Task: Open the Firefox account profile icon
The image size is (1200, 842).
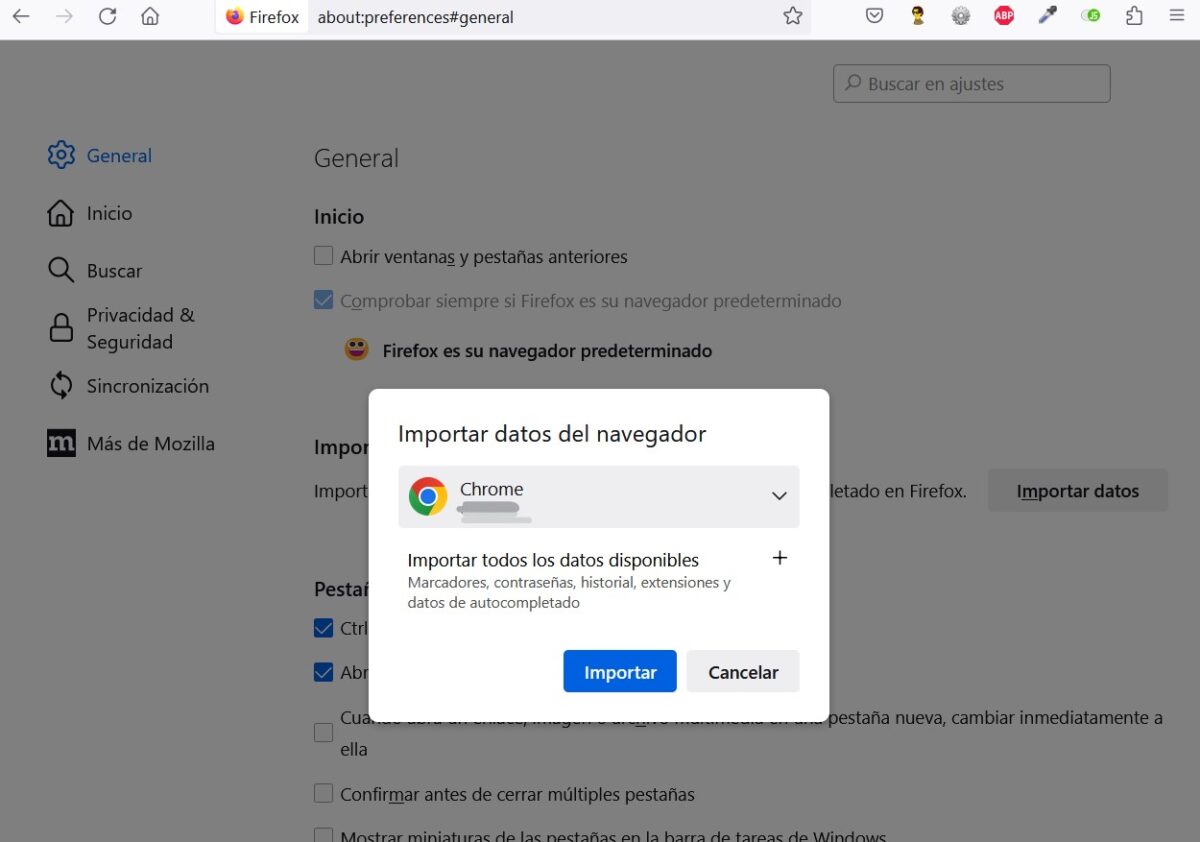Action: coord(916,16)
